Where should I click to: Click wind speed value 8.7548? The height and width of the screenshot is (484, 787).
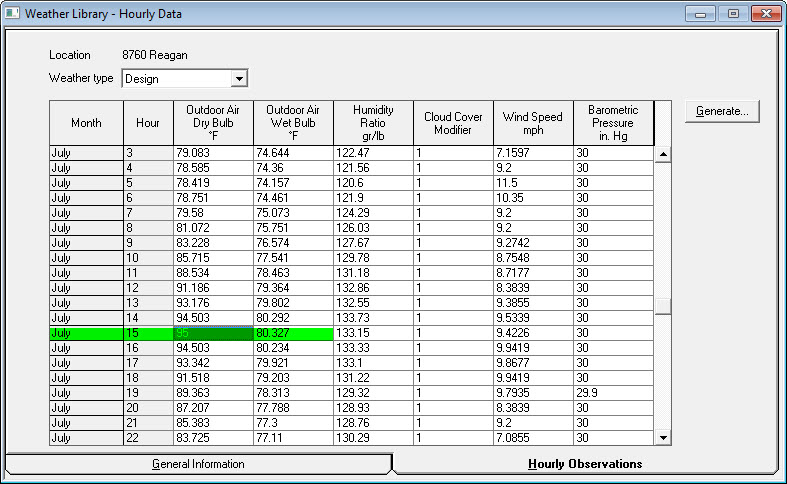click(x=533, y=258)
